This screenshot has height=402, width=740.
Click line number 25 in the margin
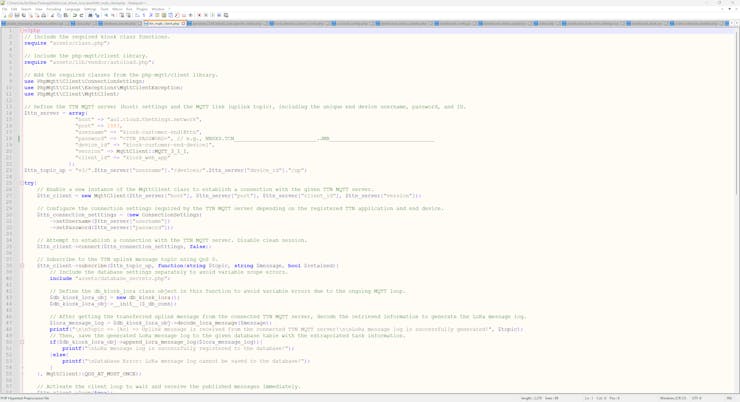[x=9, y=183]
